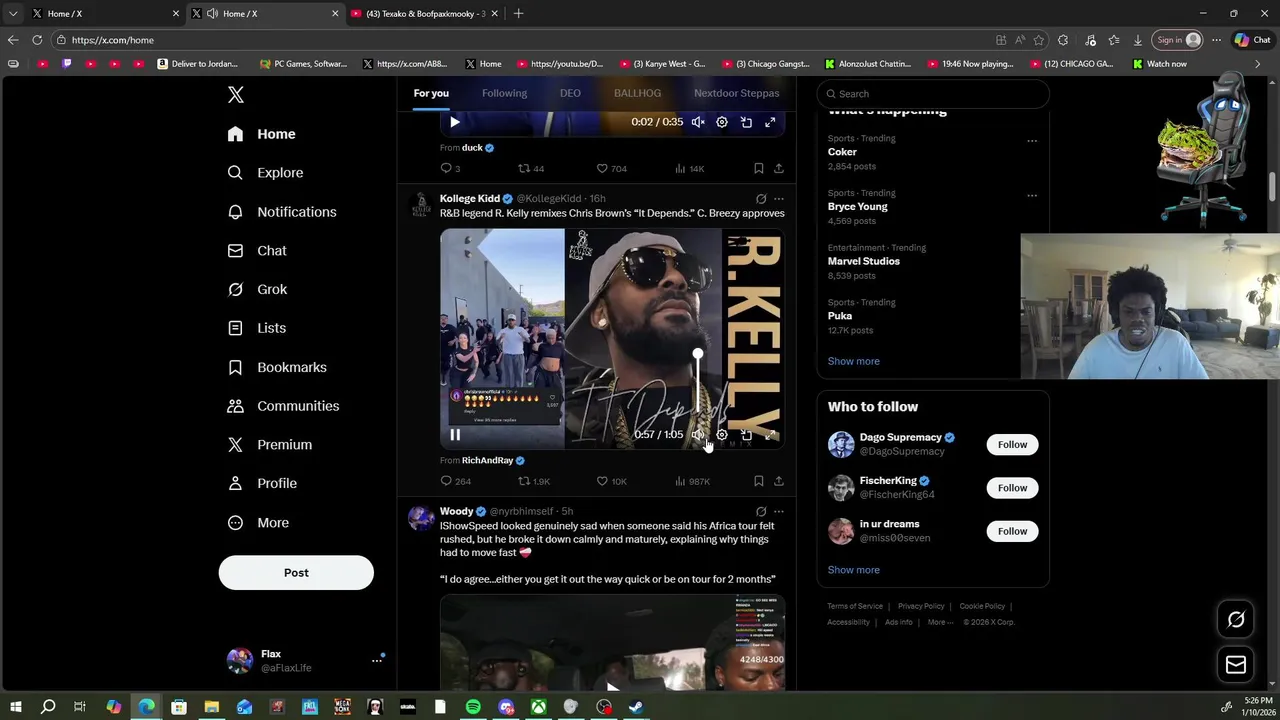Open Steam from the taskbar

point(636,707)
